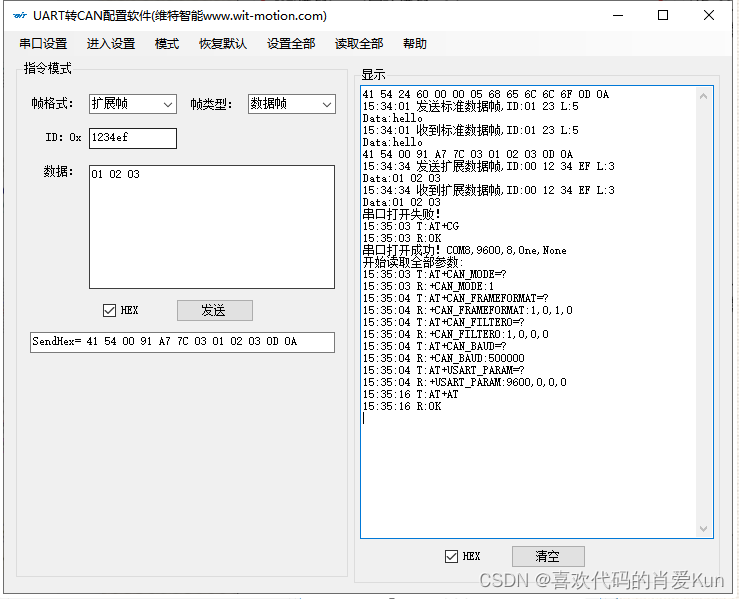739x599 pixels.
Task: Click the display log scrollbar up arrow
Action: pyautogui.click(x=704, y=96)
